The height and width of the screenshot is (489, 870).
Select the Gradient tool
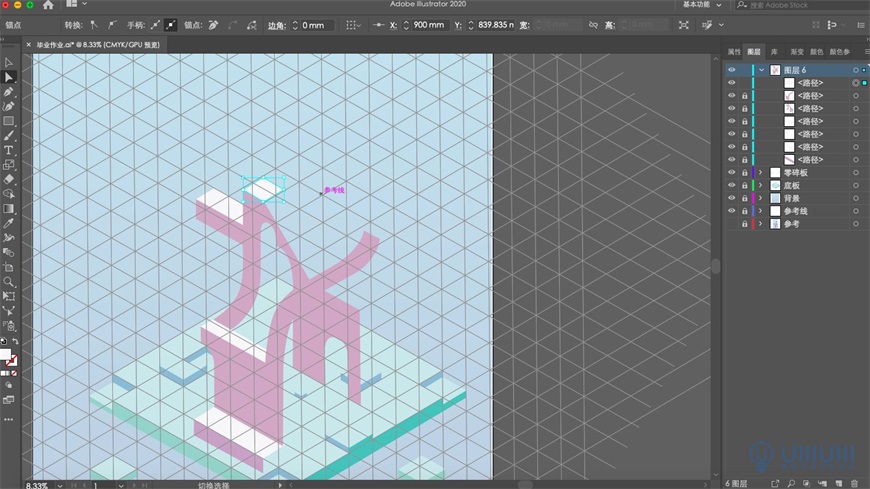tap(8, 209)
